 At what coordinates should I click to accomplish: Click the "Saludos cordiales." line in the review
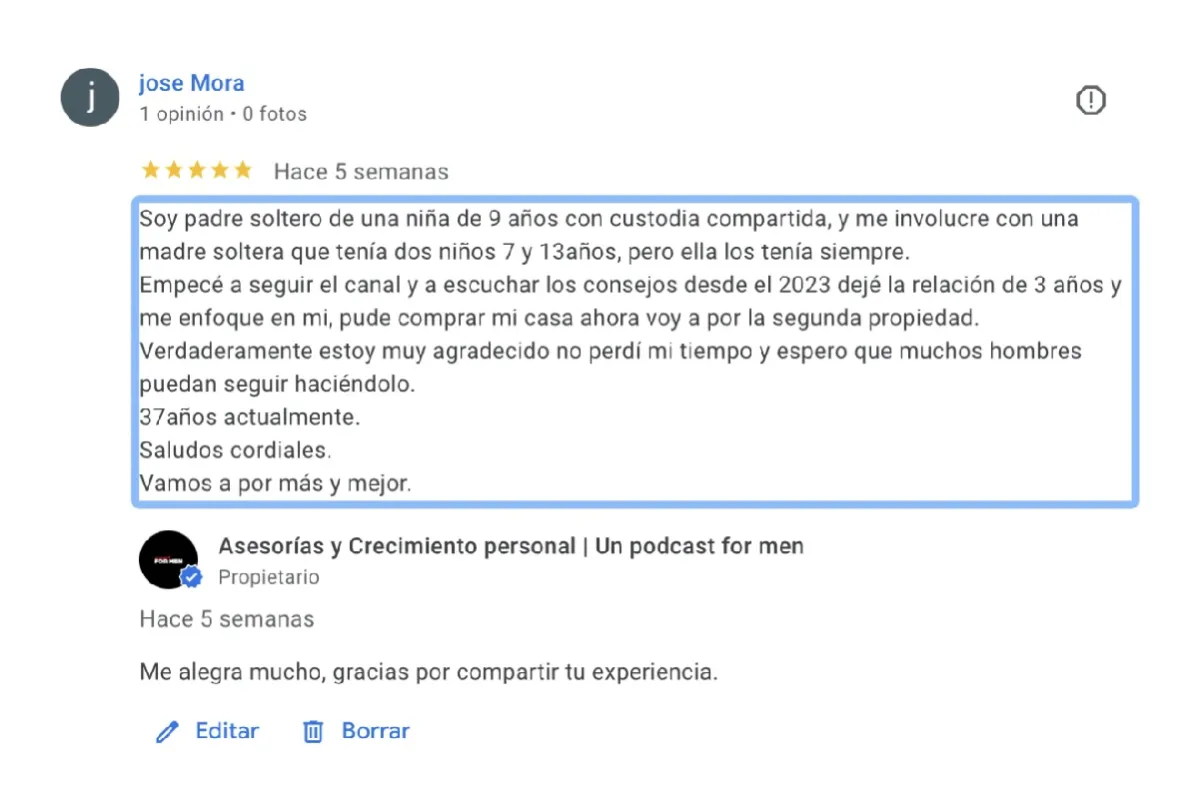pos(235,449)
